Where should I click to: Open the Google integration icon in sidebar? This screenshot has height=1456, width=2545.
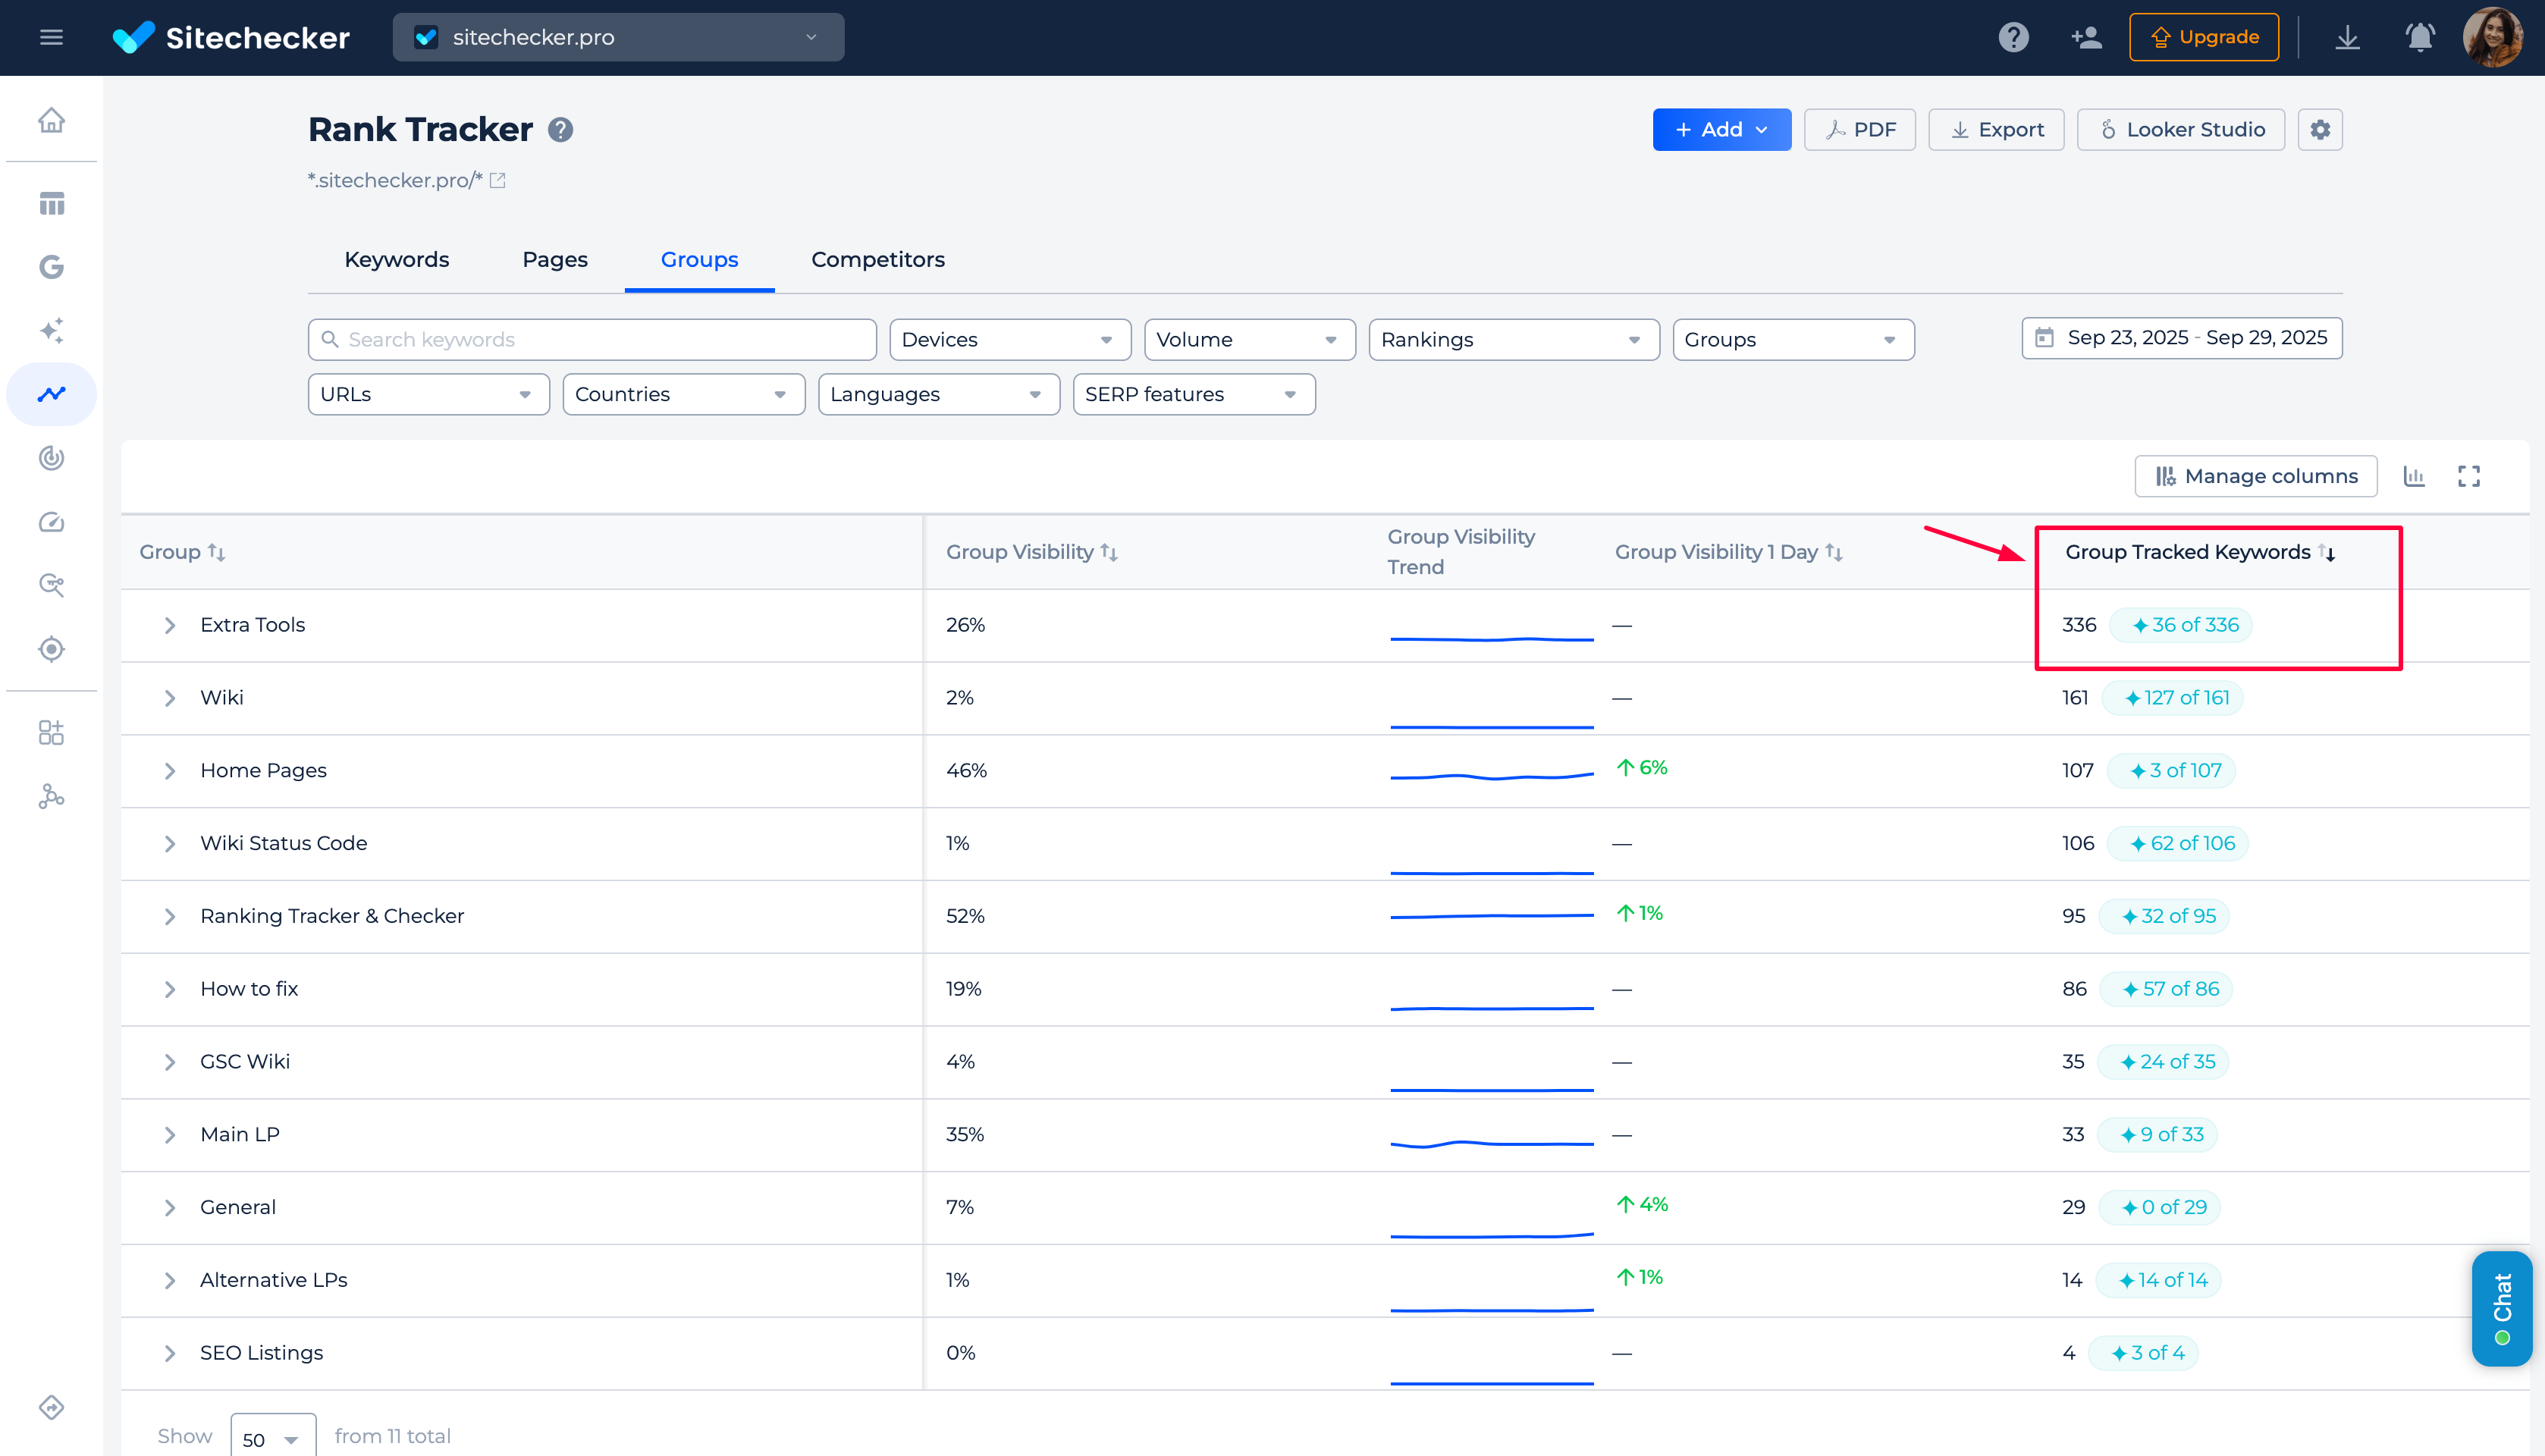point(51,267)
